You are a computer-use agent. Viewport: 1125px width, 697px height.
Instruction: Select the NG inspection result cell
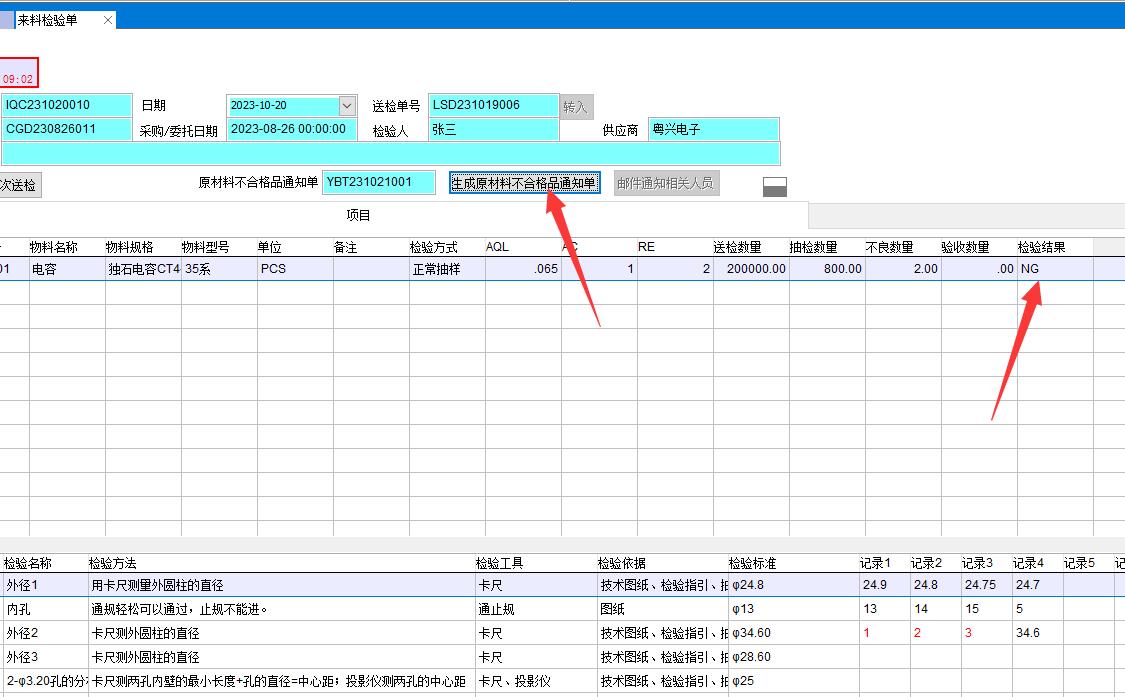click(x=1054, y=269)
